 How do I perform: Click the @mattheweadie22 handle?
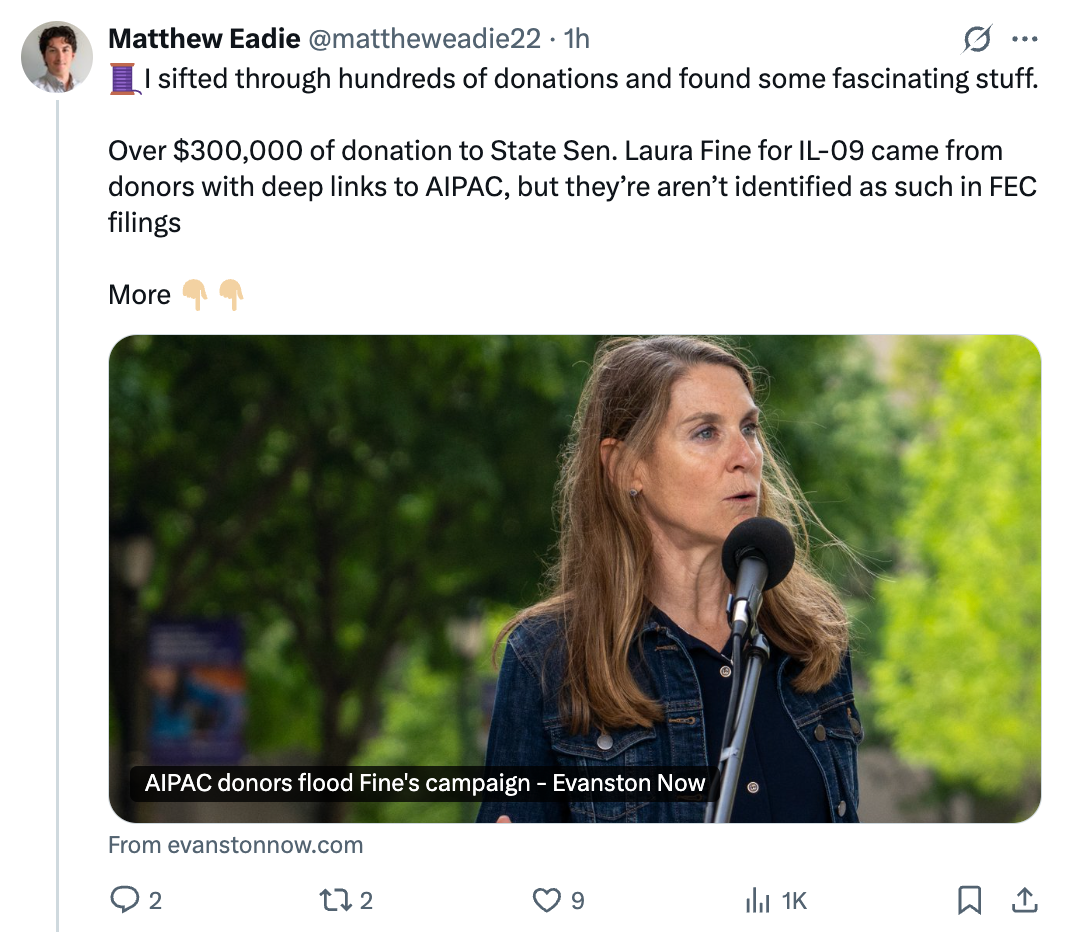[426, 39]
